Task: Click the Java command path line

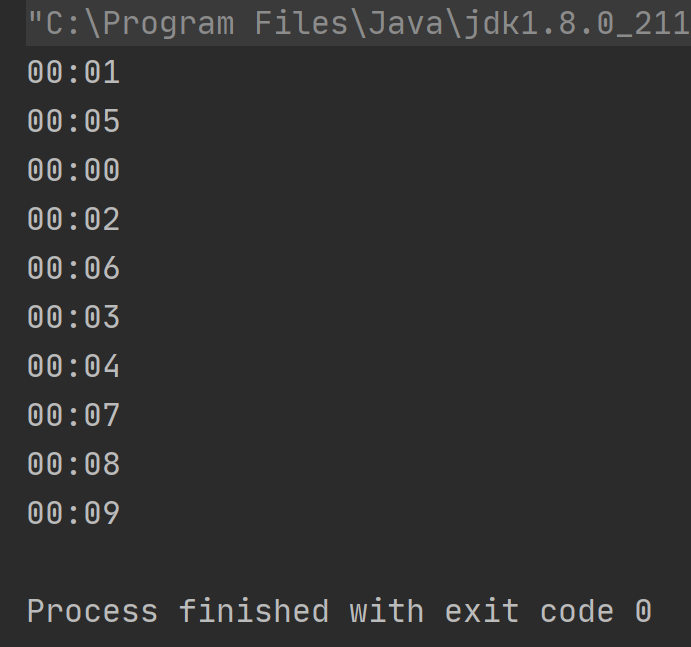Action: click(360, 22)
